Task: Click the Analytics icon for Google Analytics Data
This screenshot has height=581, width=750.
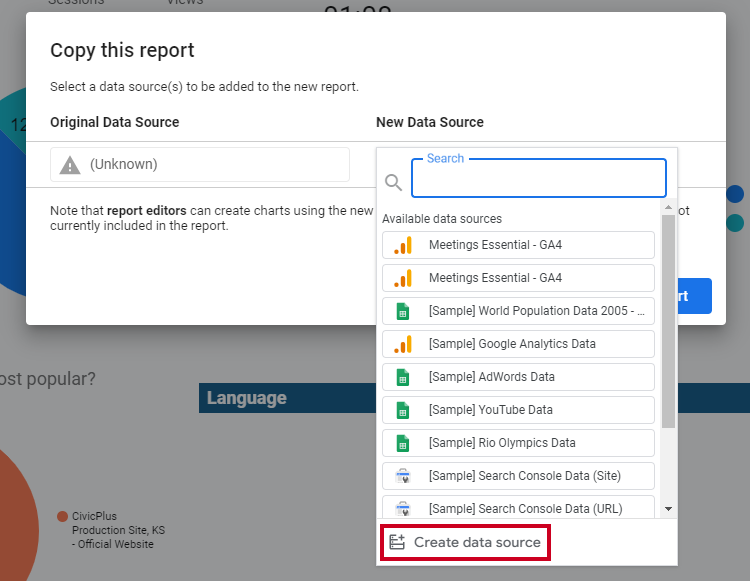Action: coord(403,344)
